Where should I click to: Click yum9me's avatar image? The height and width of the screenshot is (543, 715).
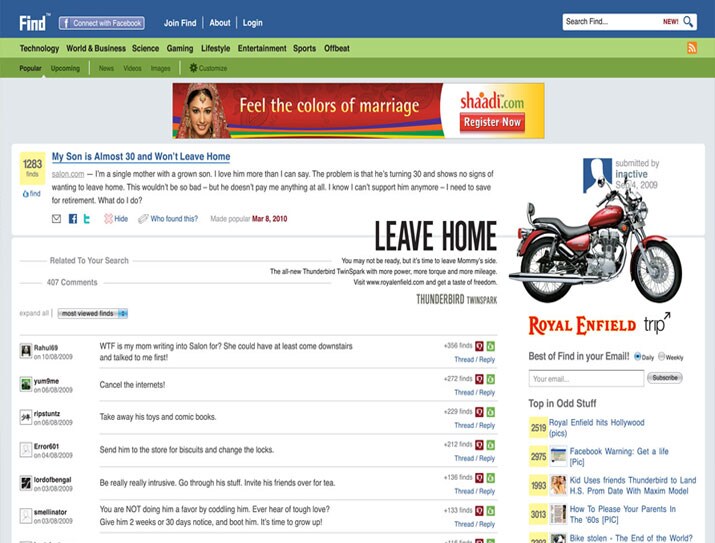point(26,384)
